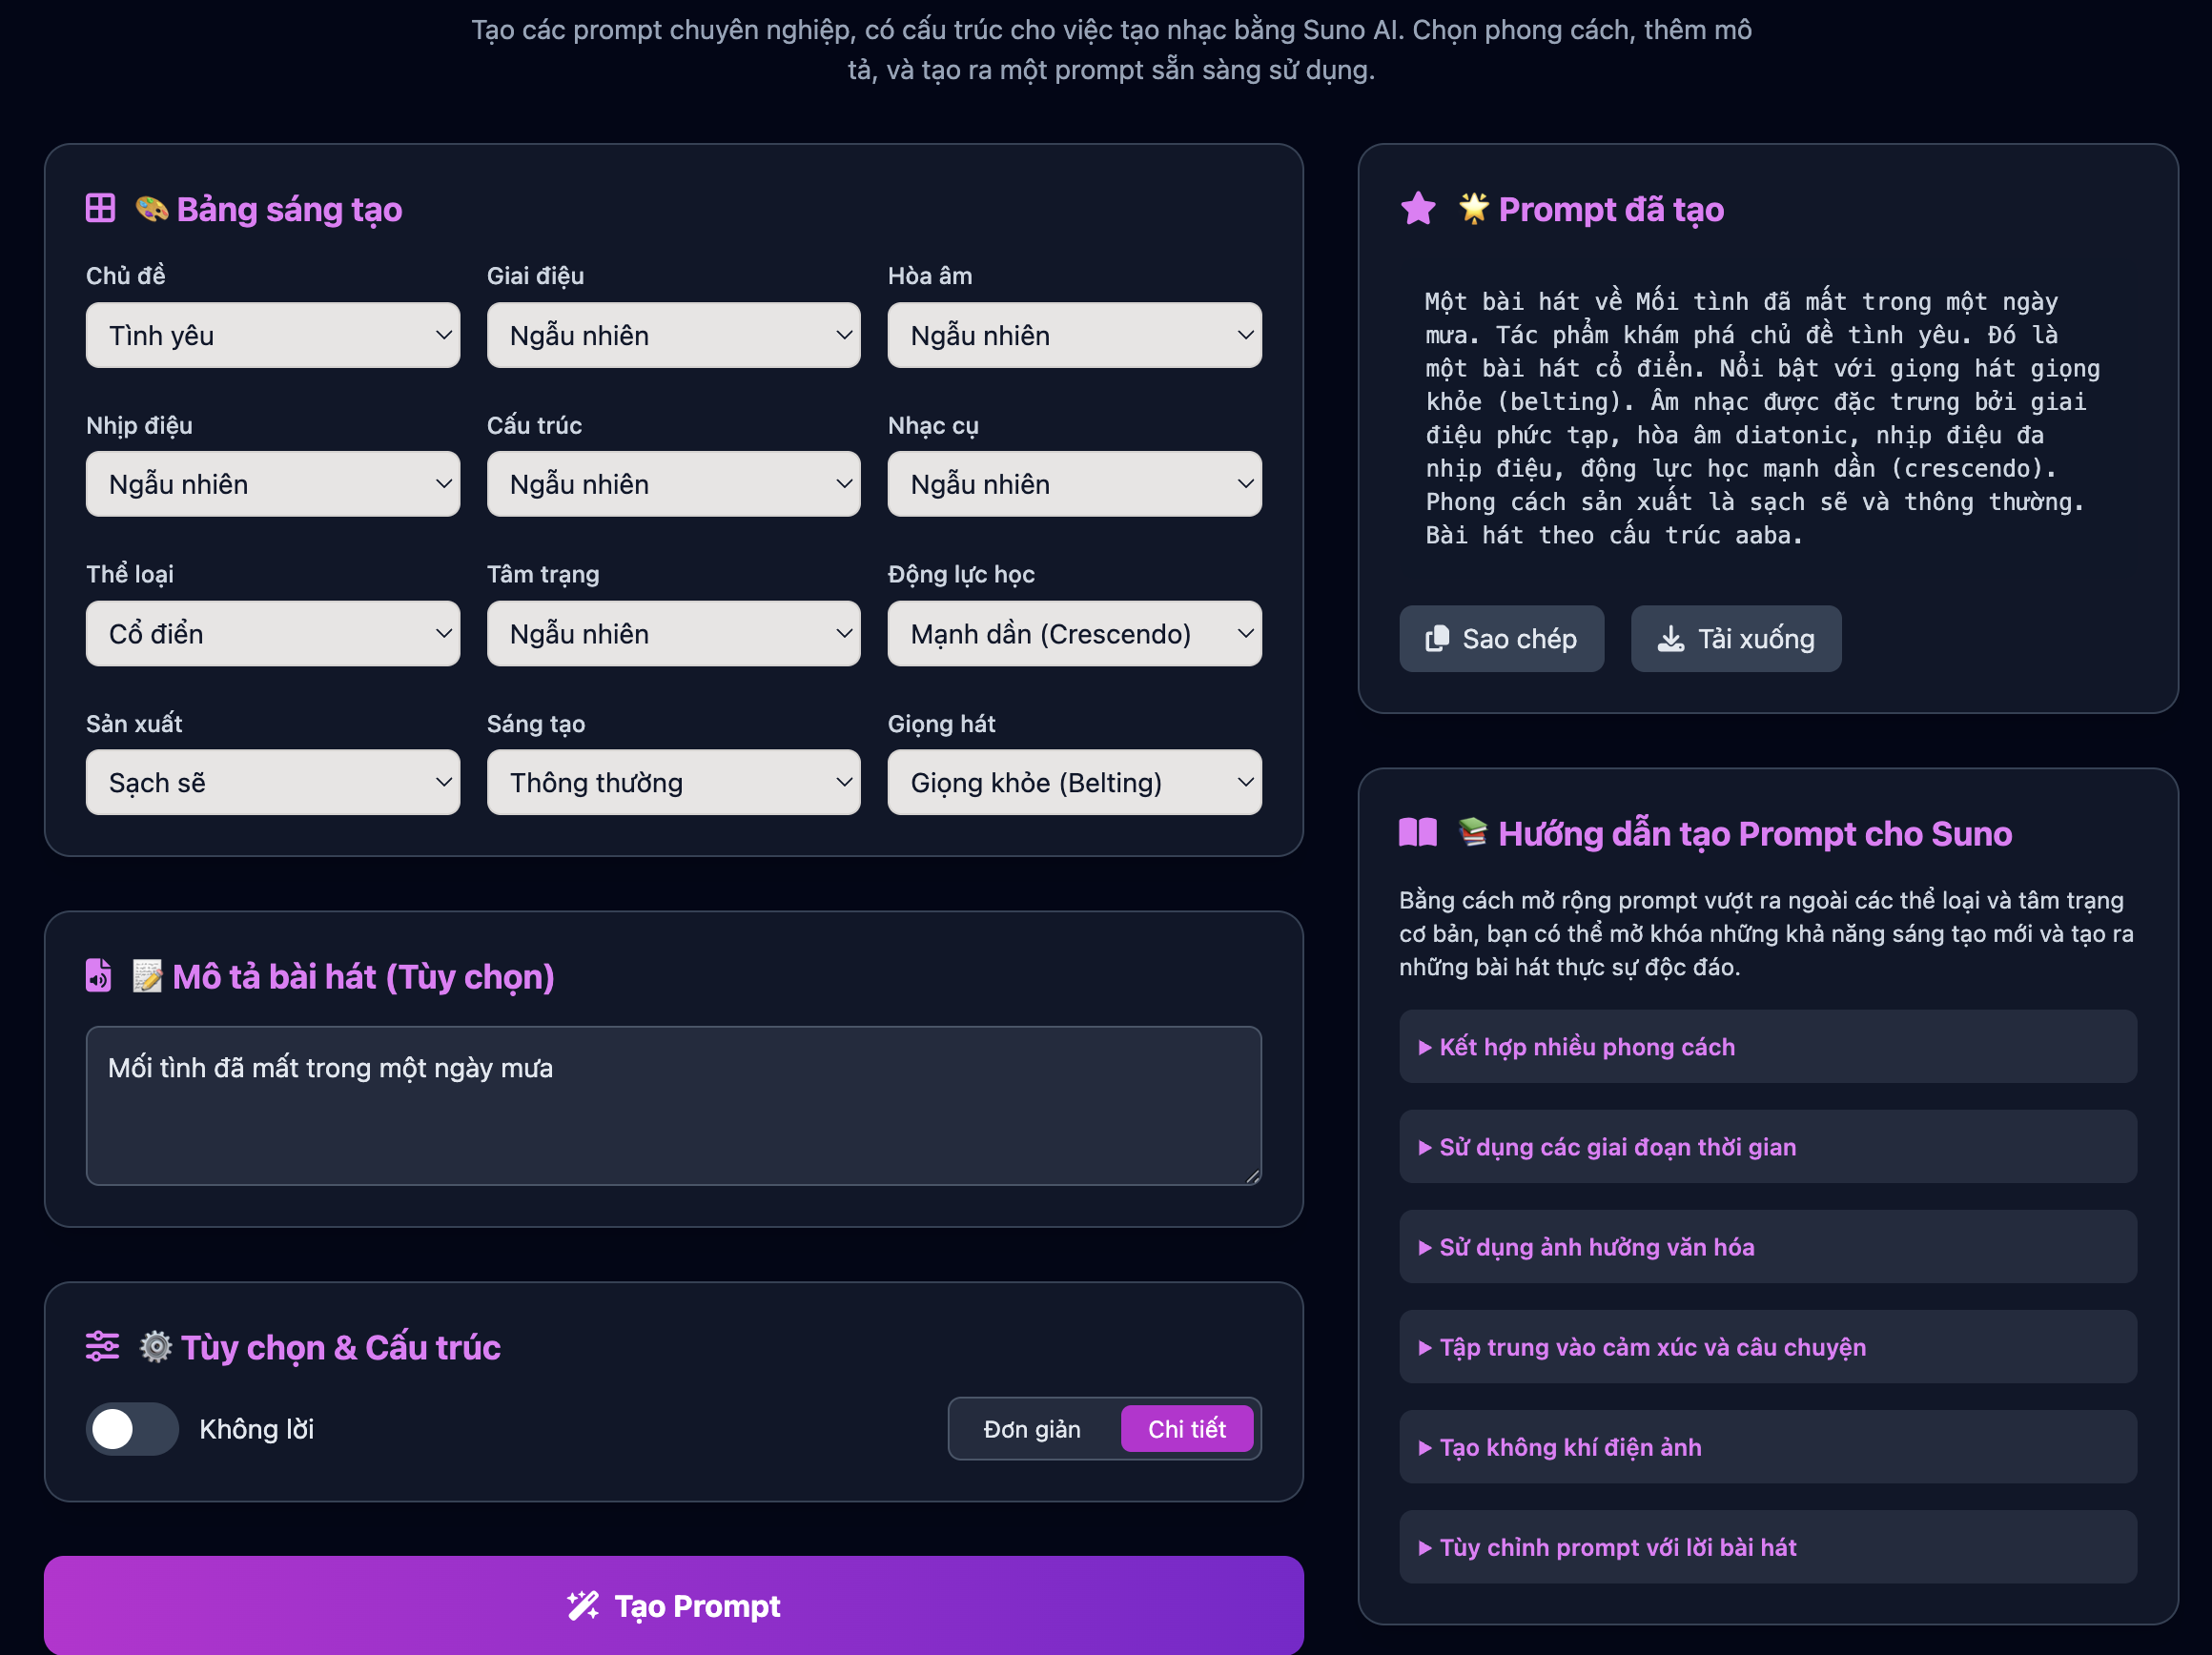Click the star icon next to Prompt đã tạo

tap(1418, 209)
